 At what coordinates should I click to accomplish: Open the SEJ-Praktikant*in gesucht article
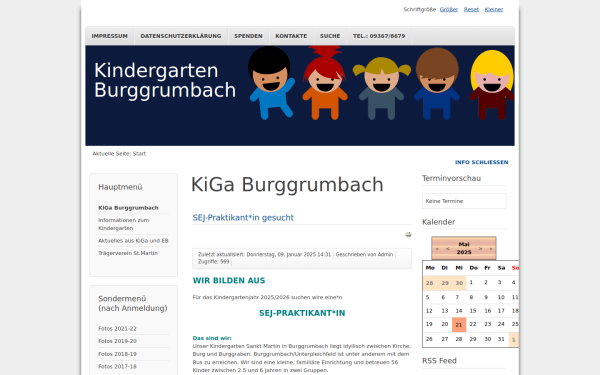click(x=243, y=218)
